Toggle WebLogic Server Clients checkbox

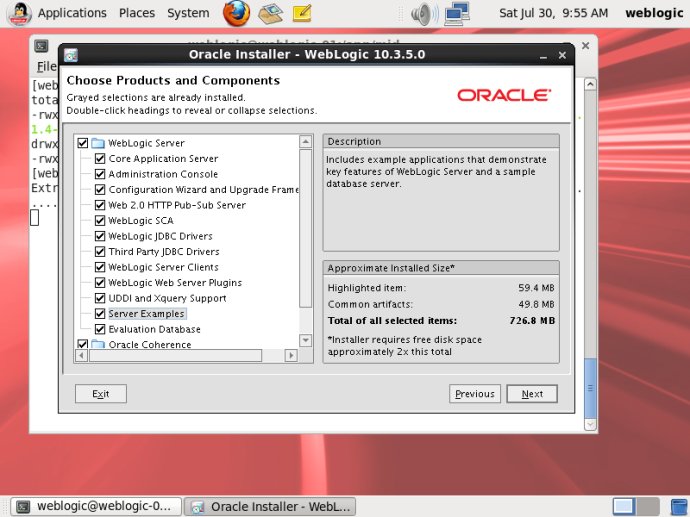(x=100, y=267)
